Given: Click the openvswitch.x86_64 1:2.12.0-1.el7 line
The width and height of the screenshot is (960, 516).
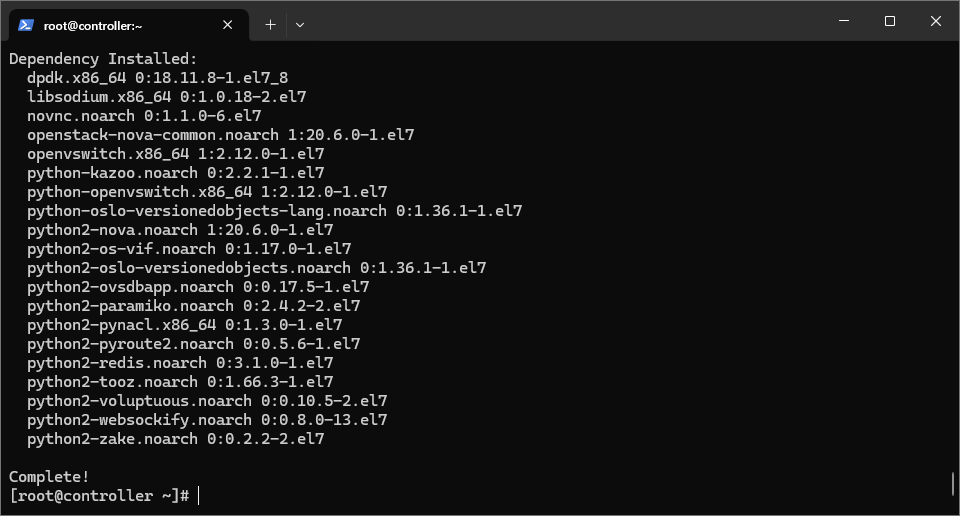Looking at the screenshot, I should [x=176, y=154].
